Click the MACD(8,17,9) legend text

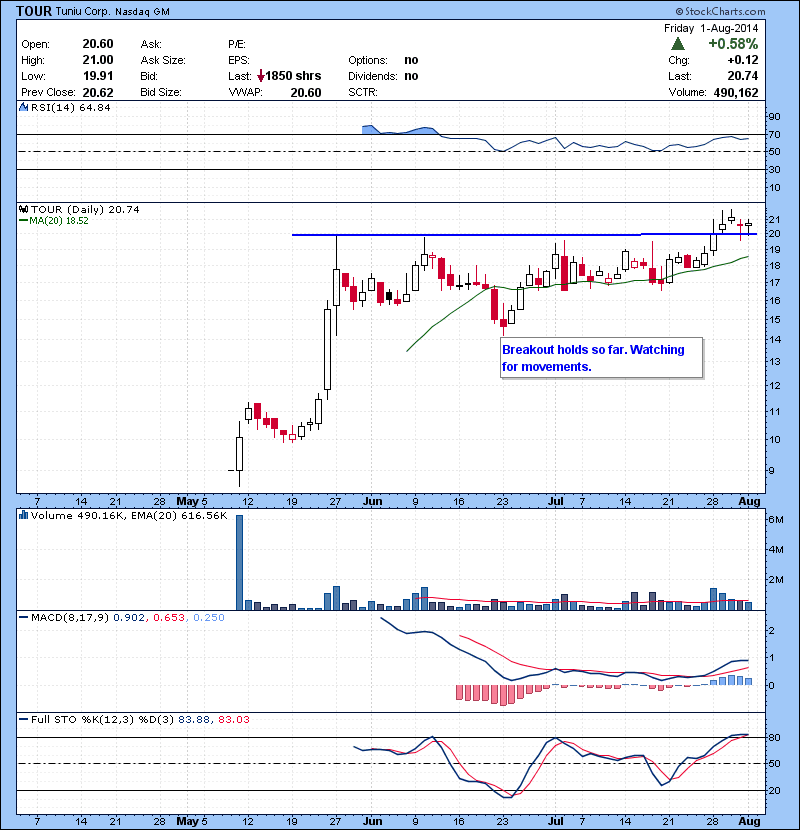(x=70, y=617)
